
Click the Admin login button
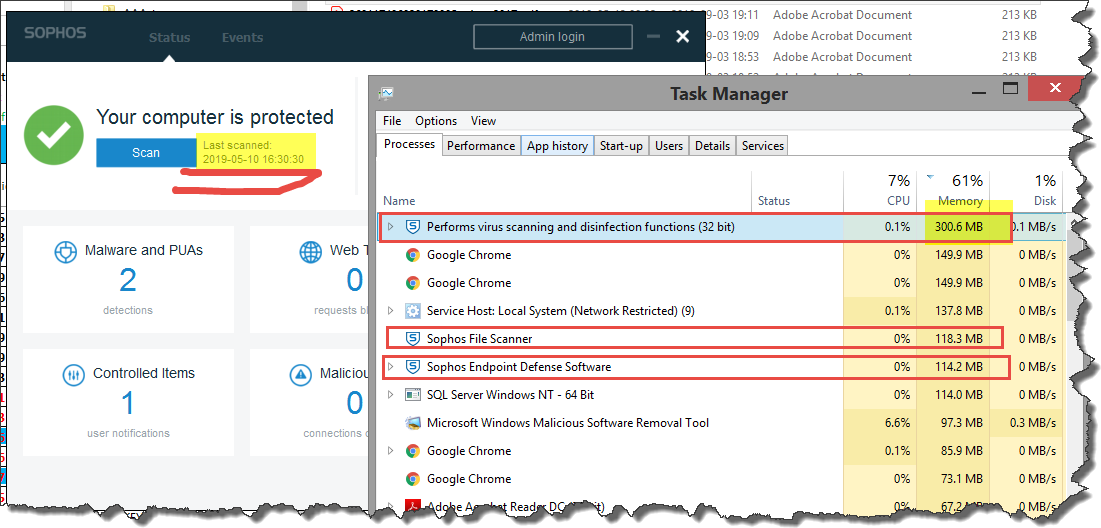click(552, 37)
